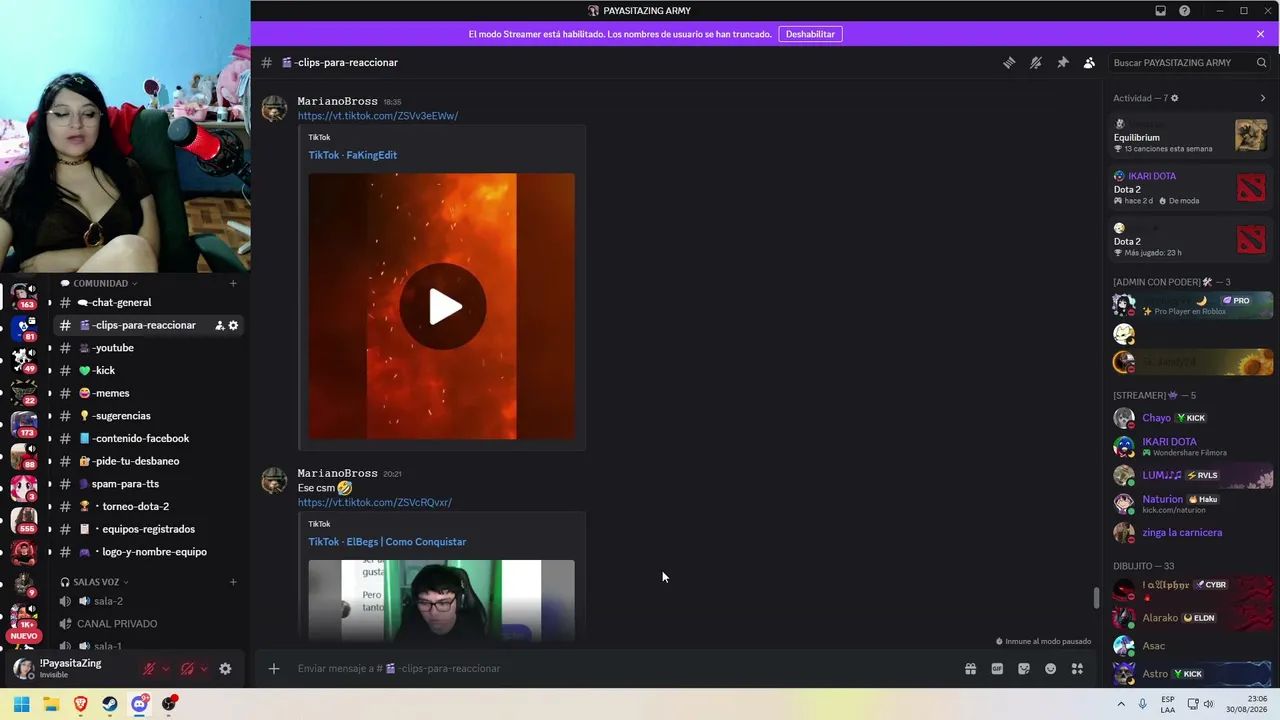
Task: Open the sugerencias channel
Action: tap(147, 416)
